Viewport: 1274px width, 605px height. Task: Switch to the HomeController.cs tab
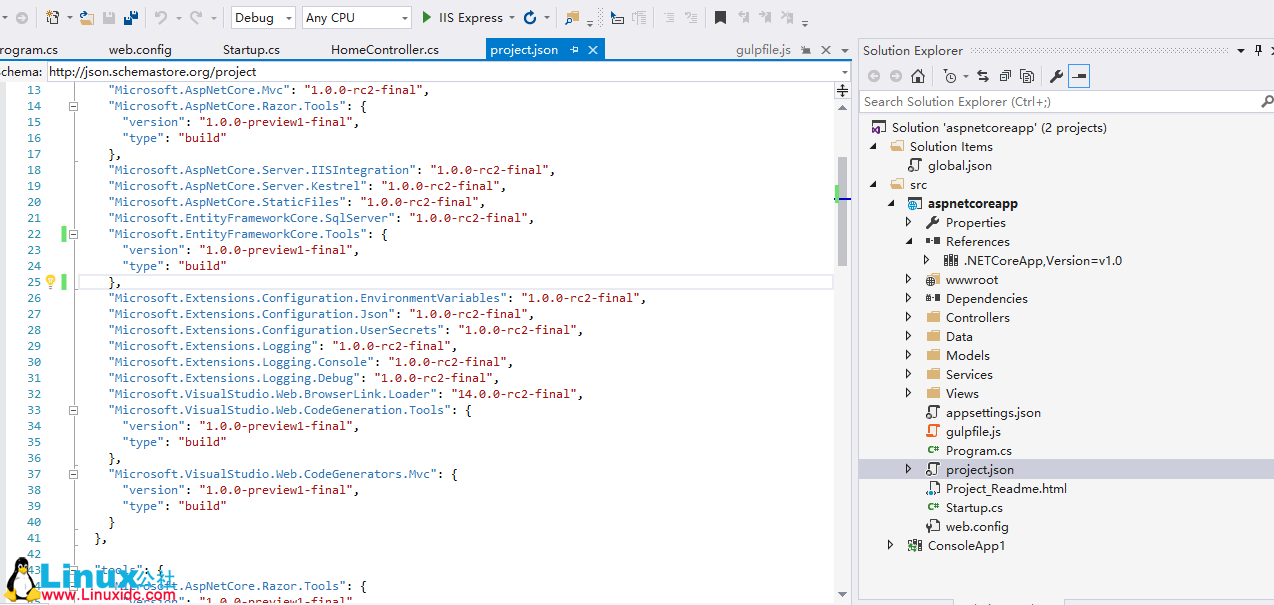click(384, 50)
